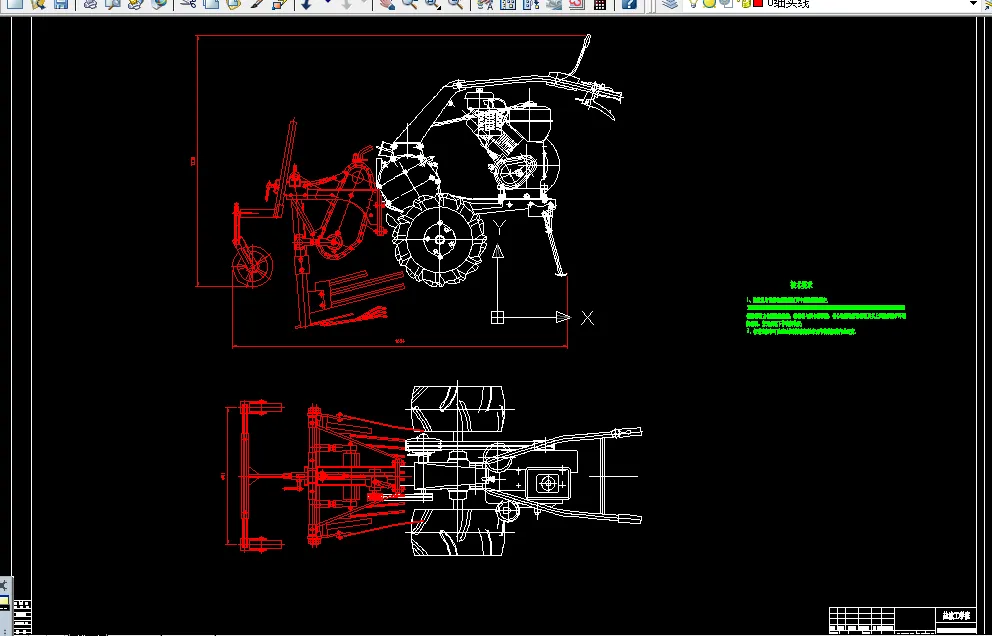Open the Zoom Window flyout

pyautogui.click(x=433, y=4)
